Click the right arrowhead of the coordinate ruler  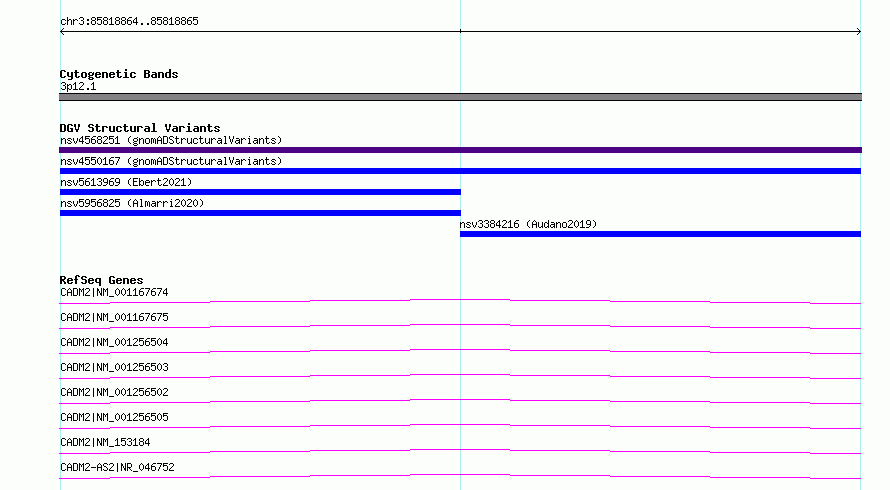click(859, 32)
